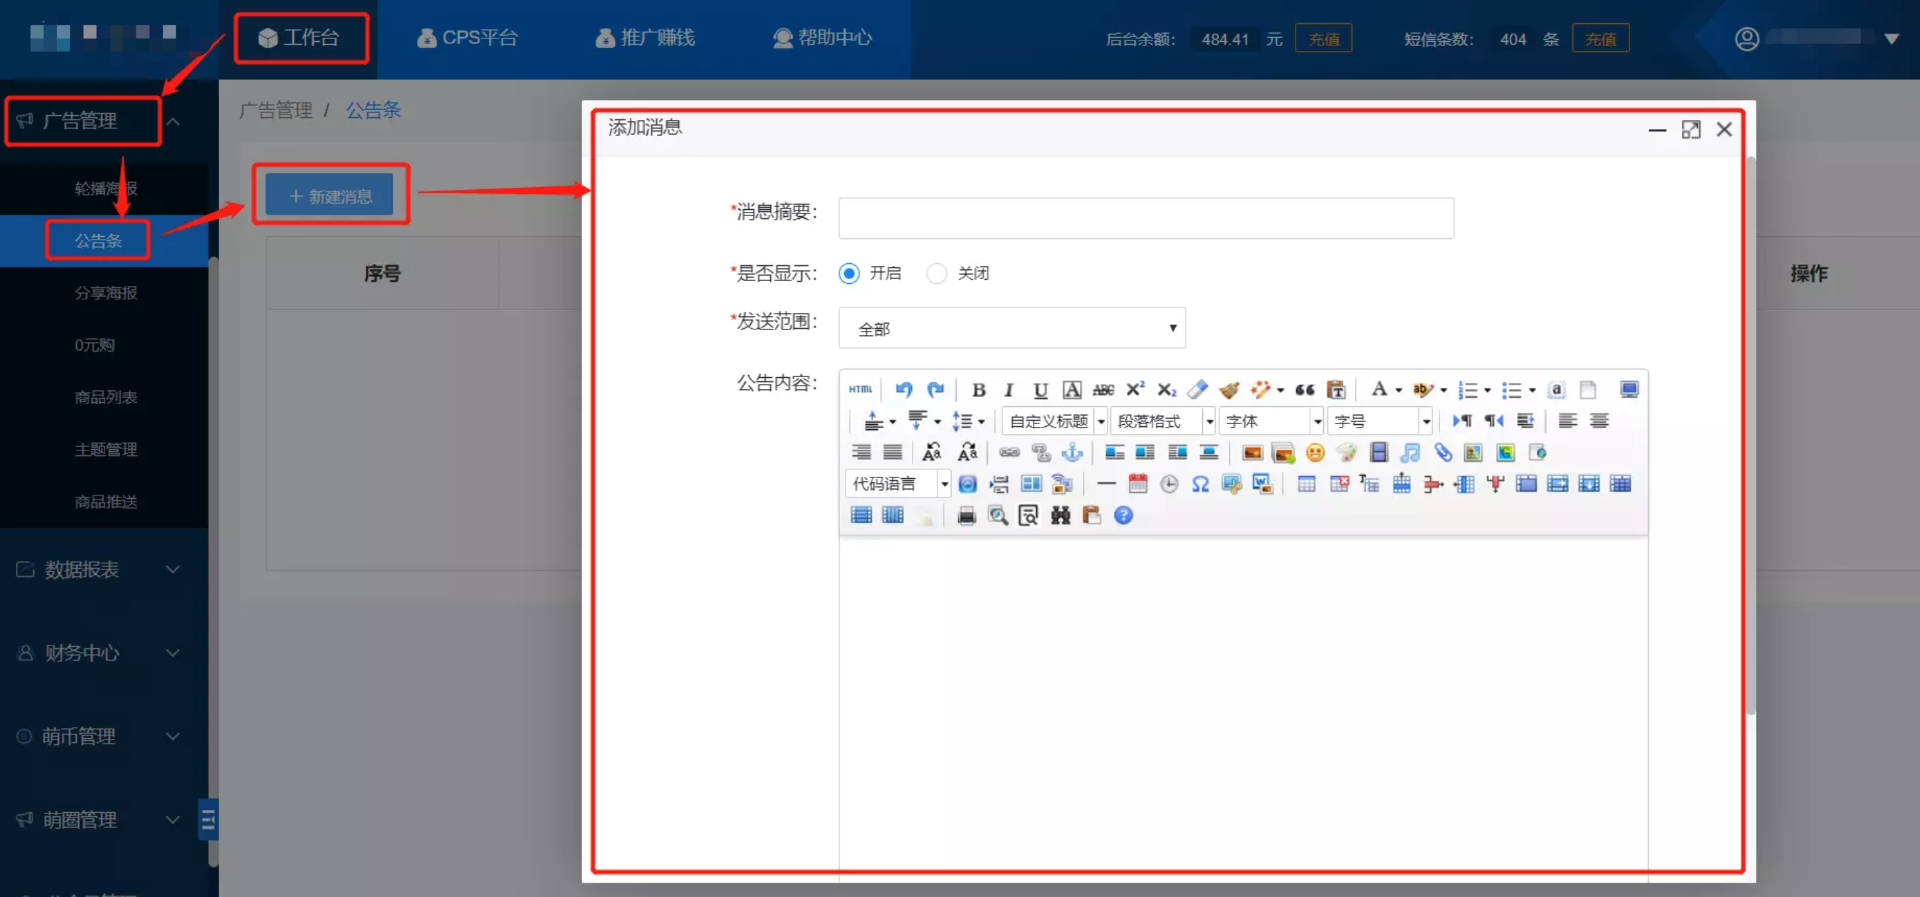Select the 开启 radio button

pyautogui.click(x=849, y=273)
